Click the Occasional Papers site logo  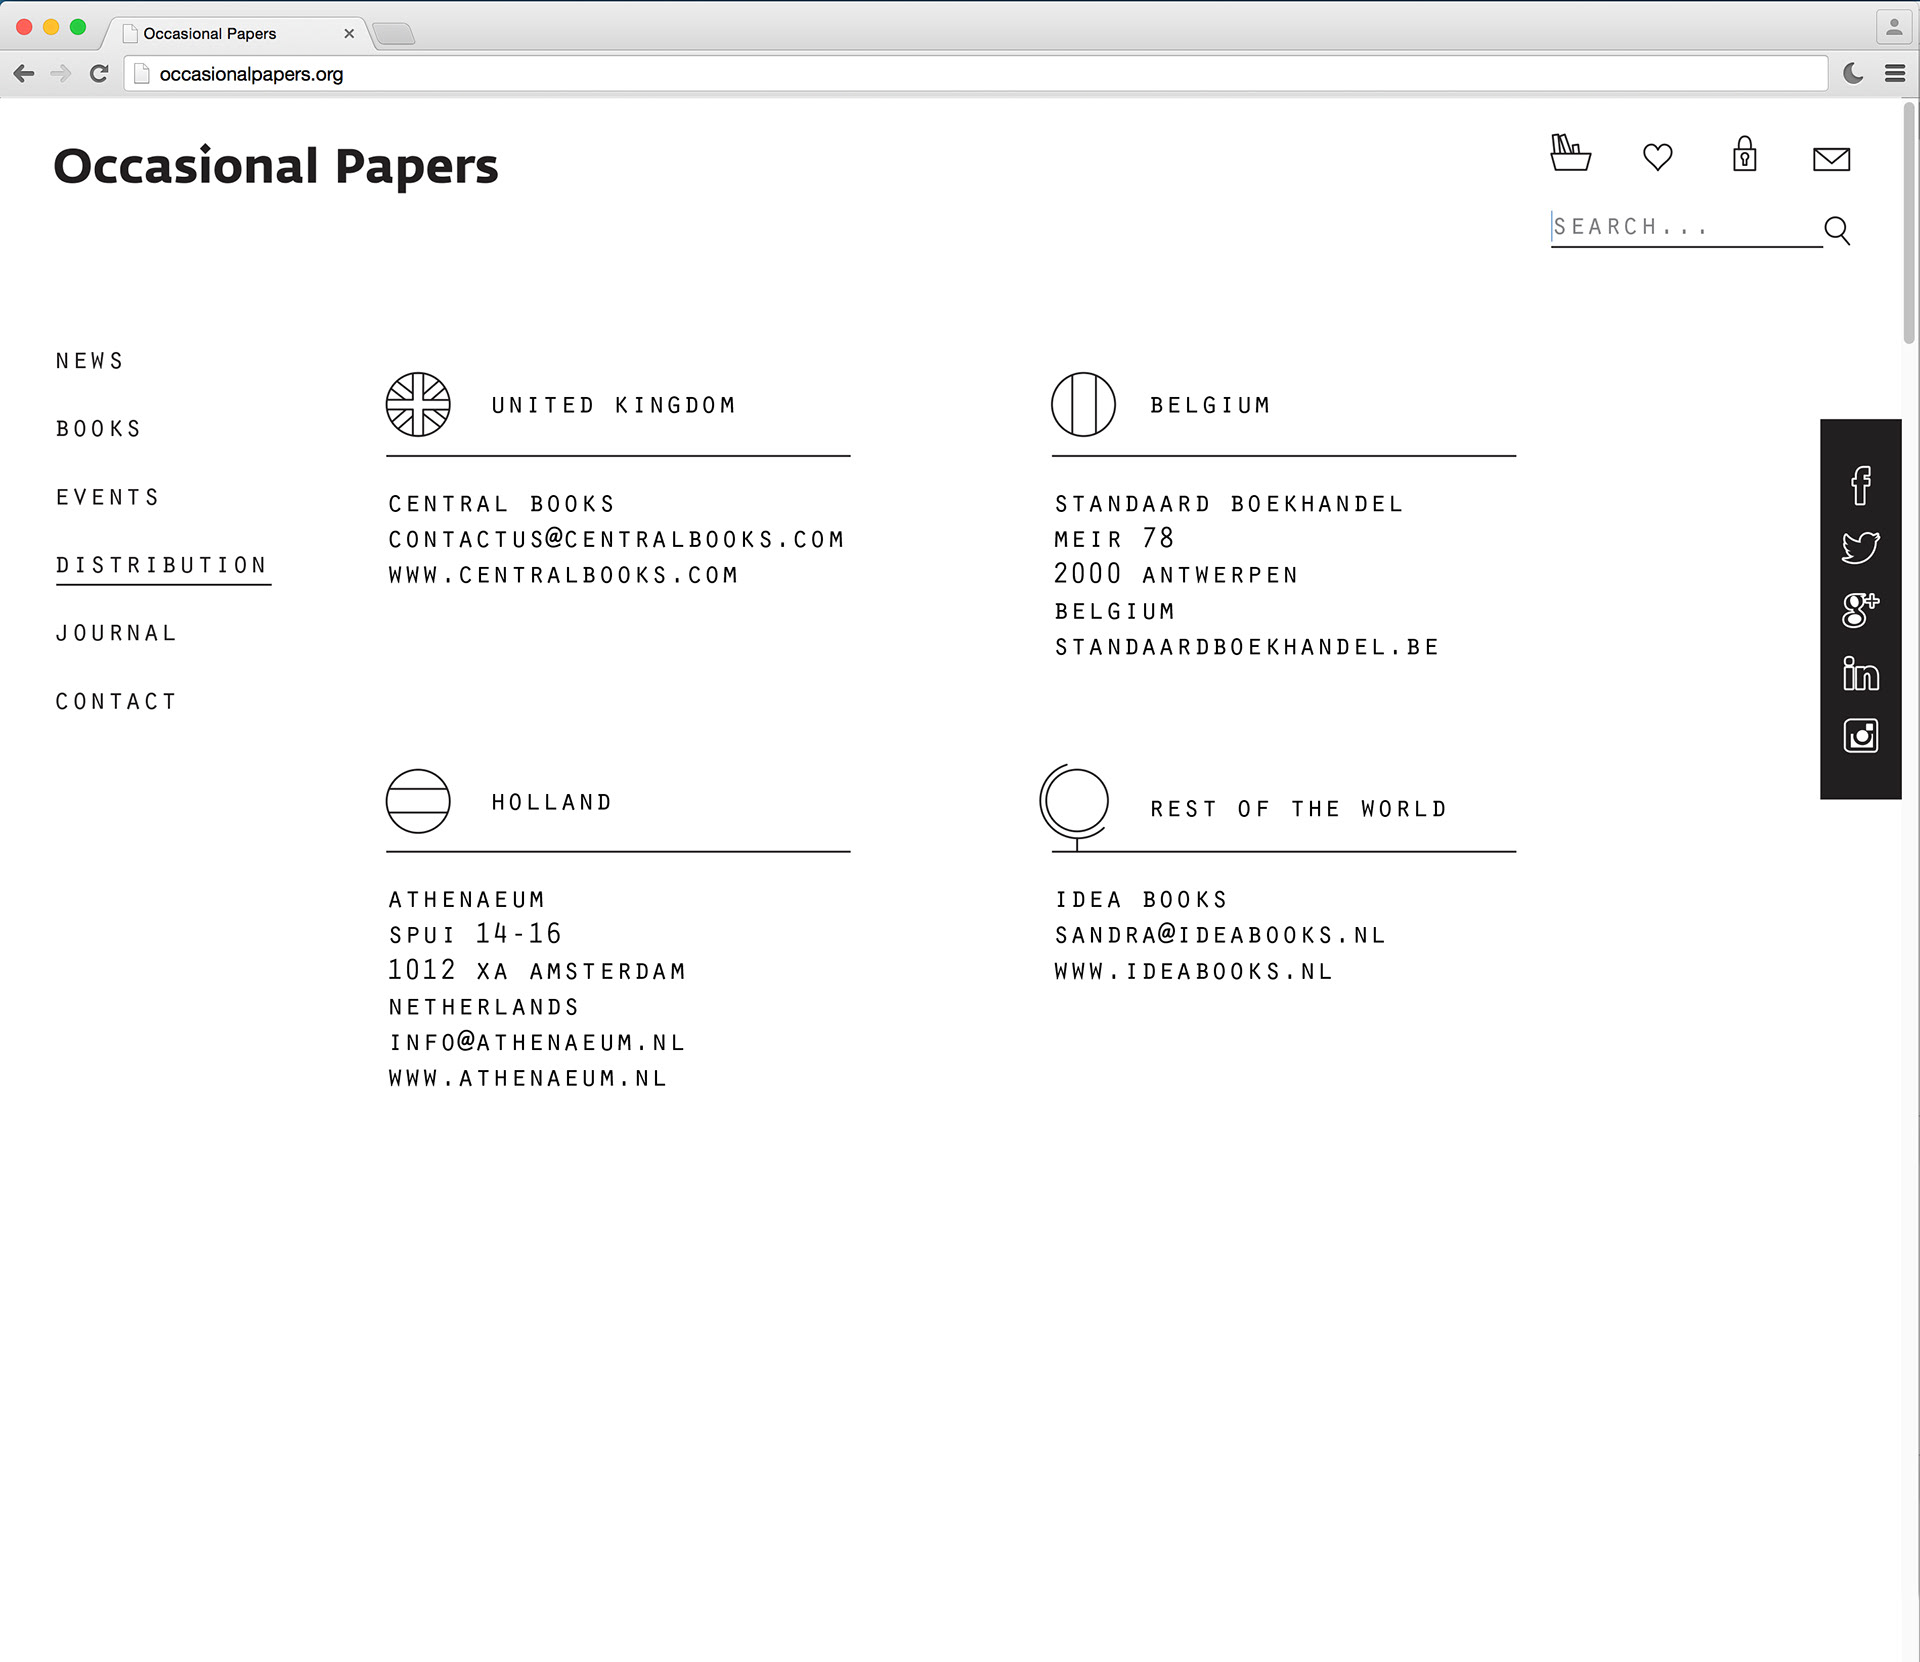point(275,166)
